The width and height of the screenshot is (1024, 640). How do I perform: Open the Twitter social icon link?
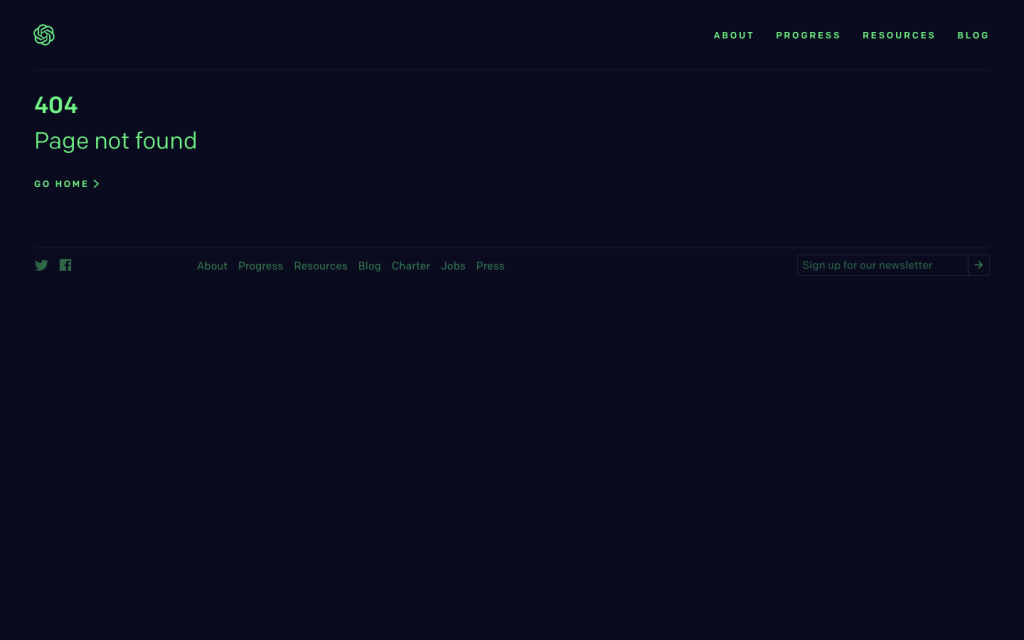[41, 265]
